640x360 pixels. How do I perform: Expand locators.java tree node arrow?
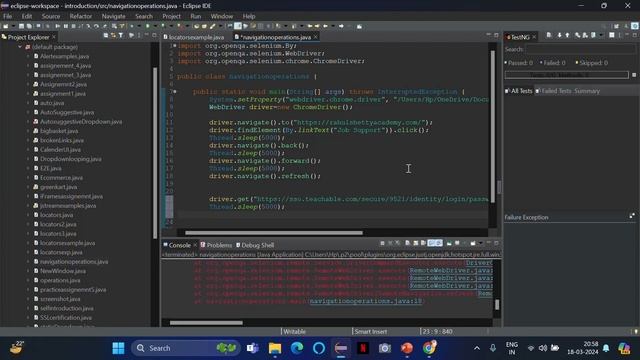28,215
